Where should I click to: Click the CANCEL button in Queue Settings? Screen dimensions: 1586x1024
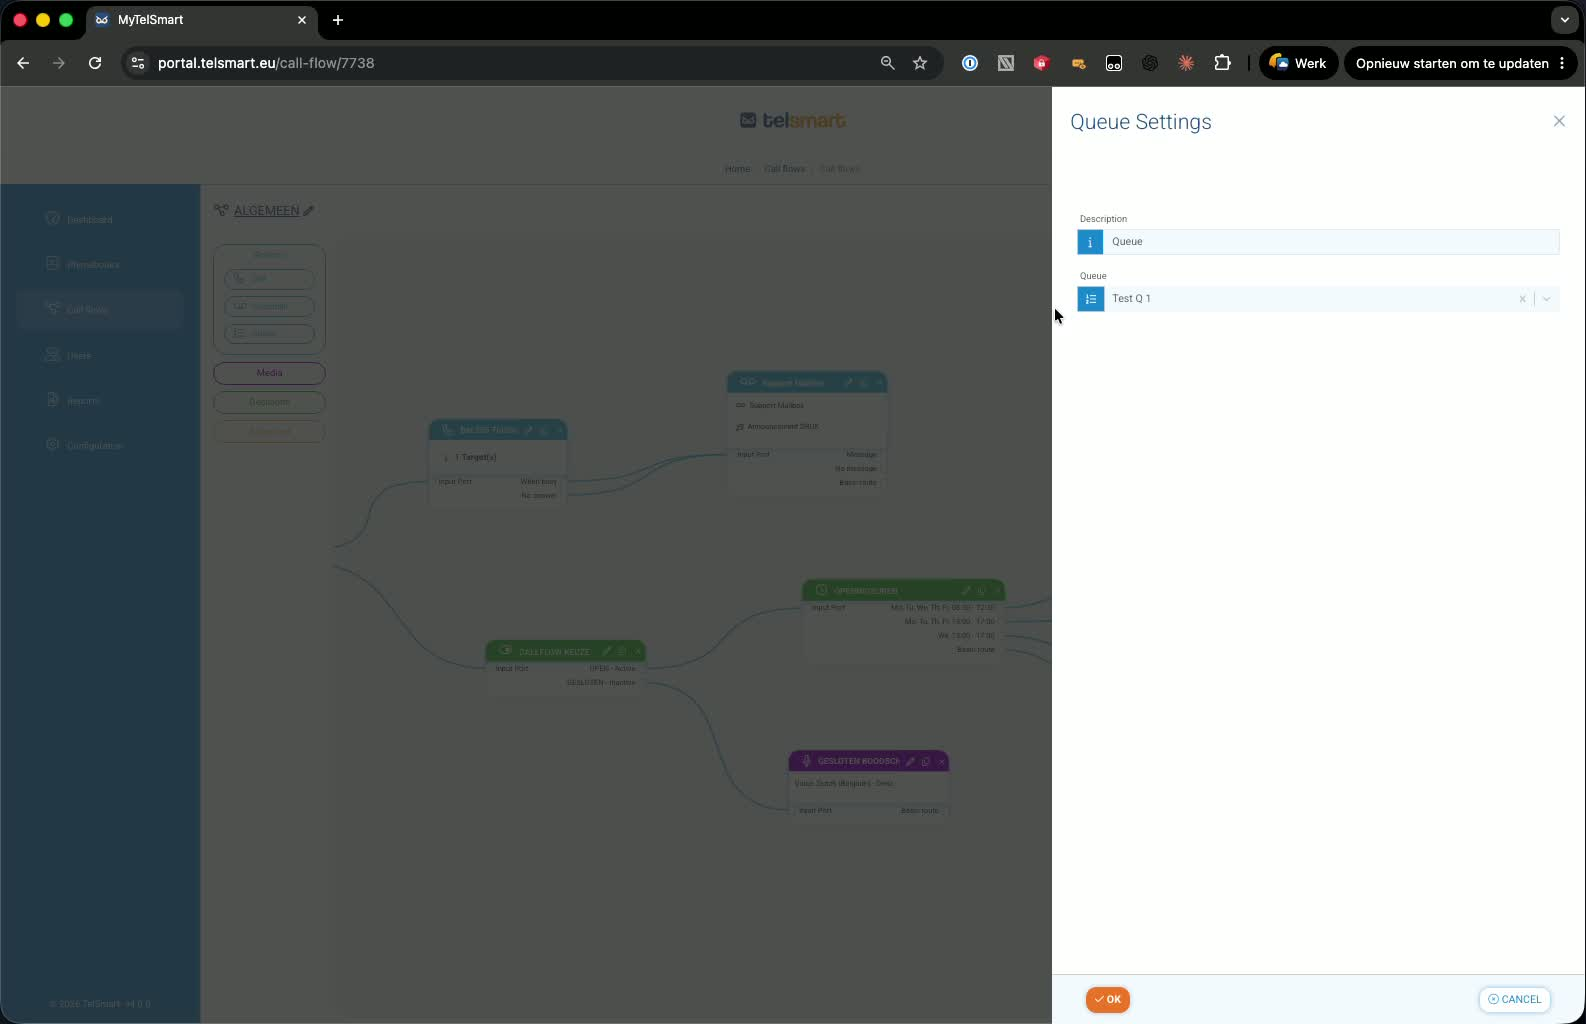(1514, 999)
